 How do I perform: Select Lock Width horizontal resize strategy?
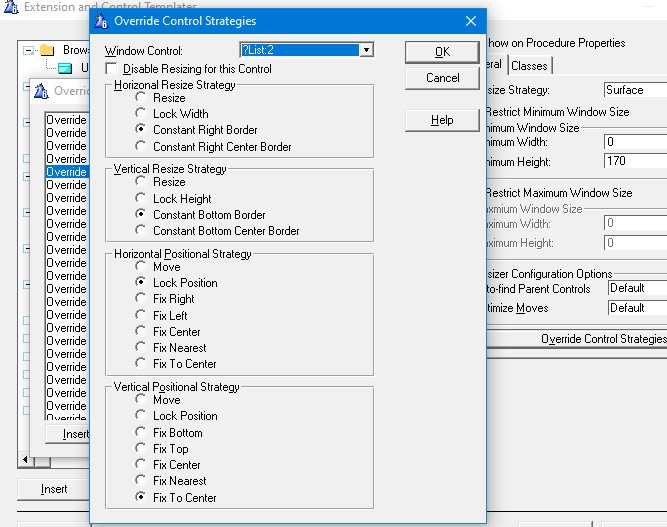tap(141, 114)
